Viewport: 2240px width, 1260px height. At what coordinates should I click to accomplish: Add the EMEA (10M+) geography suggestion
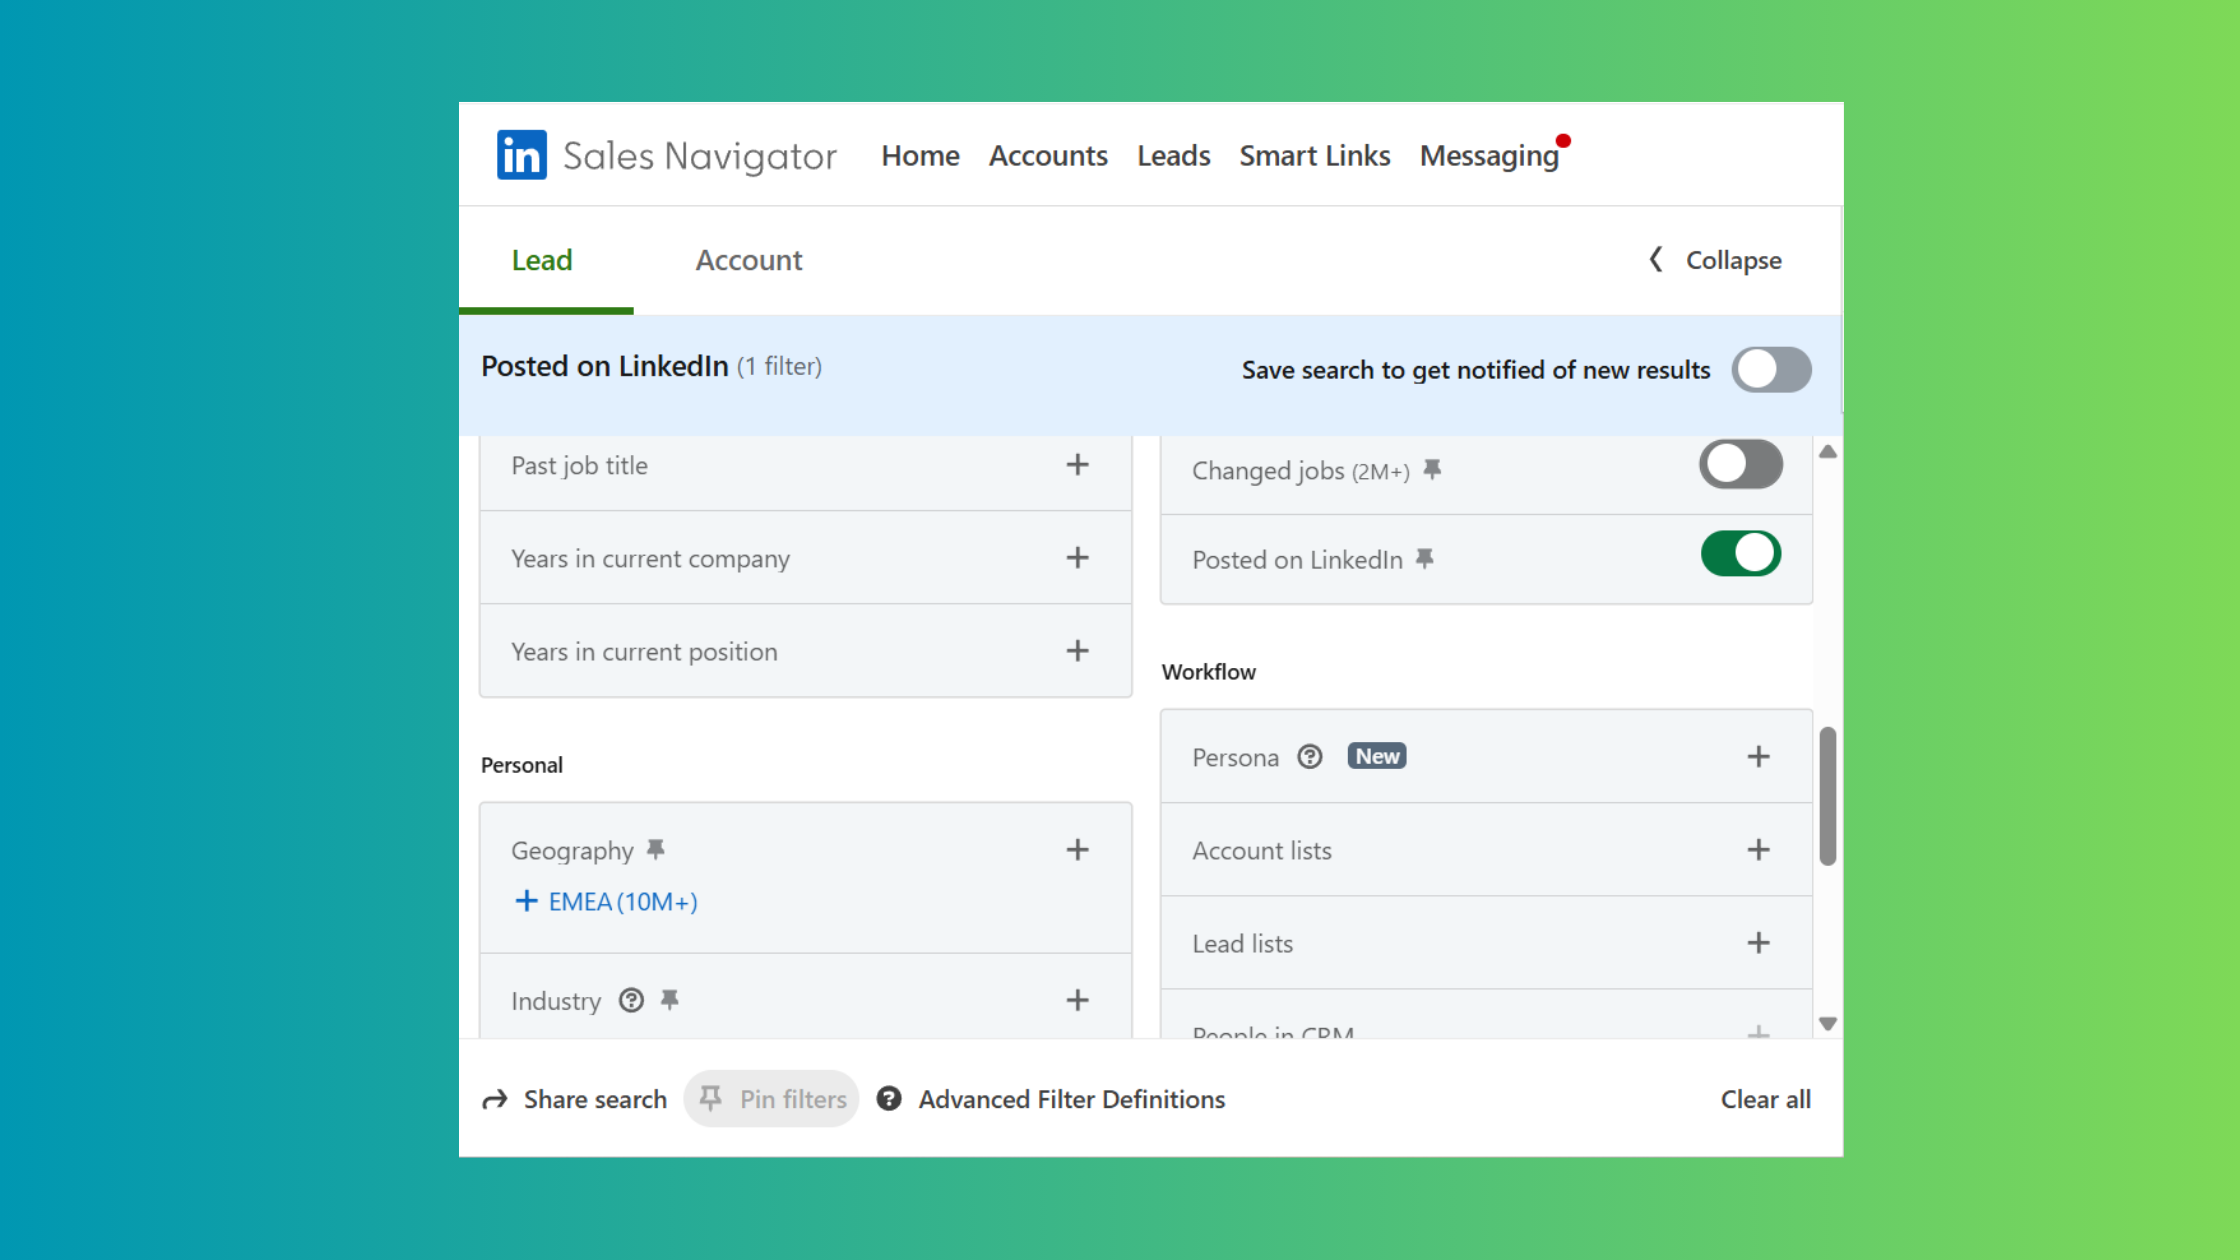[x=606, y=901]
